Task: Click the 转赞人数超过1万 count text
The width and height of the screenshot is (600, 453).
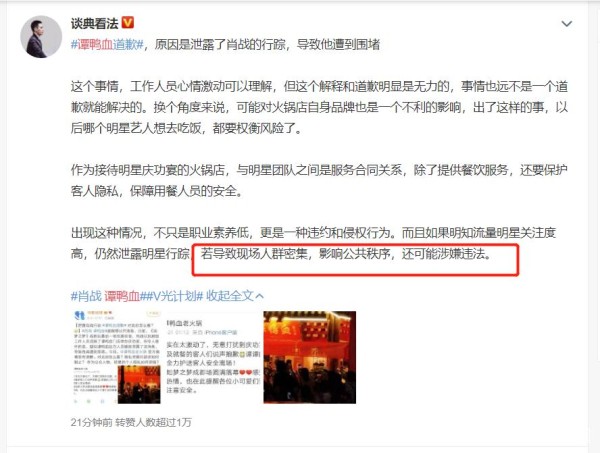Action: pos(153,422)
